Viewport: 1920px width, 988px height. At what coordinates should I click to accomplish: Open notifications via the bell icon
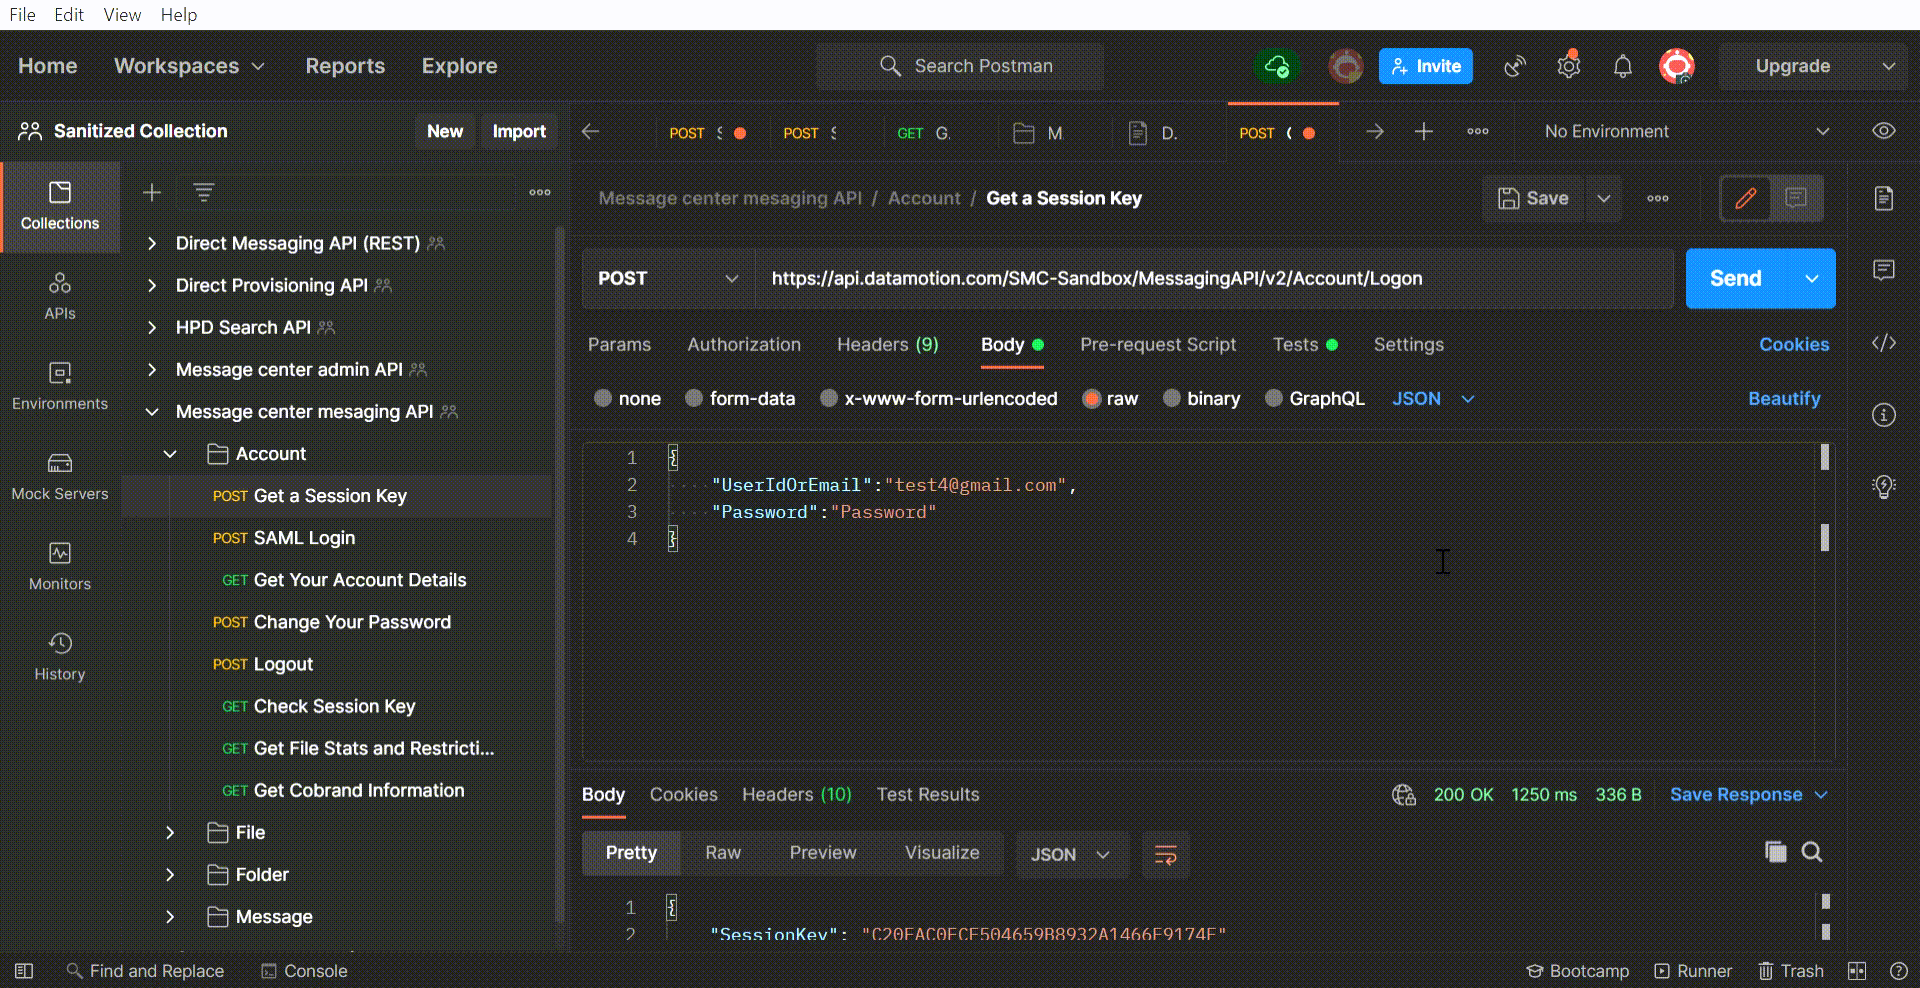[x=1622, y=66]
